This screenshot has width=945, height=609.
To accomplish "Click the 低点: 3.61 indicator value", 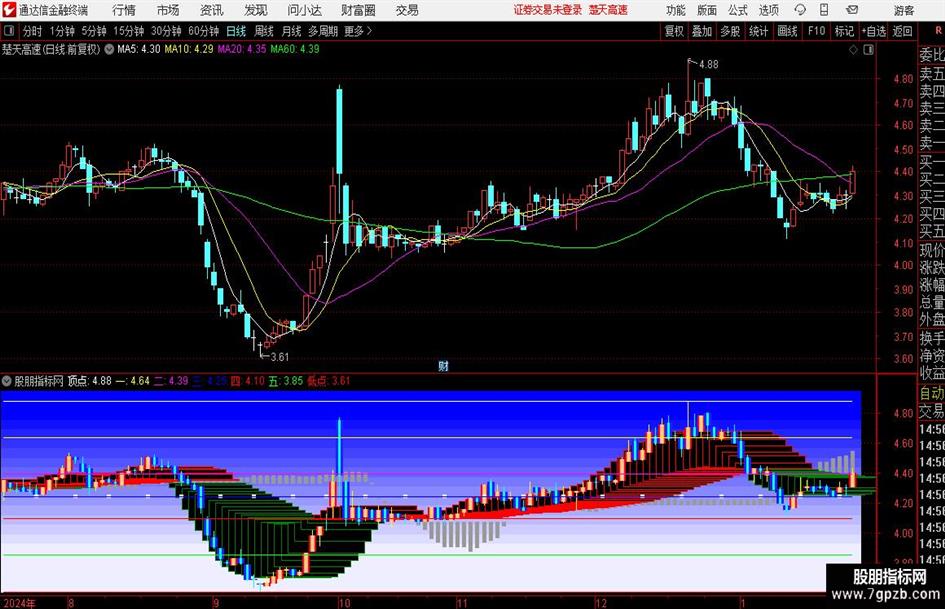I will tap(328, 381).
